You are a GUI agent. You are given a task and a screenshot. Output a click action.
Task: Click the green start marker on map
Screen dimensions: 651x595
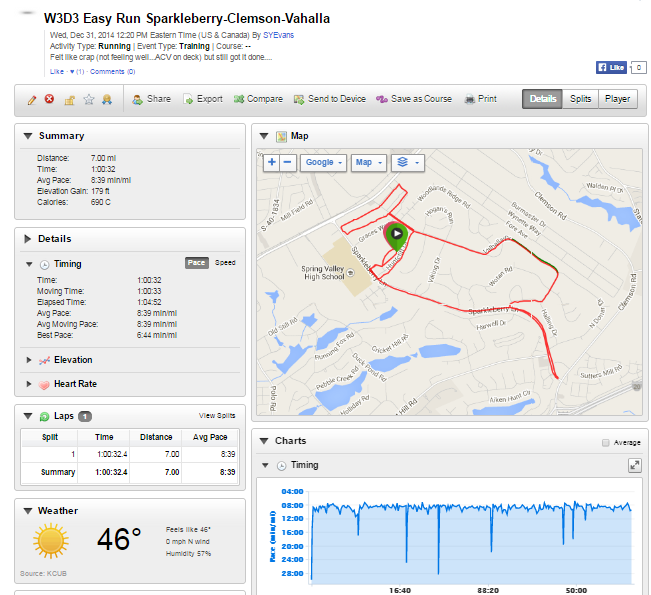[x=397, y=235]
